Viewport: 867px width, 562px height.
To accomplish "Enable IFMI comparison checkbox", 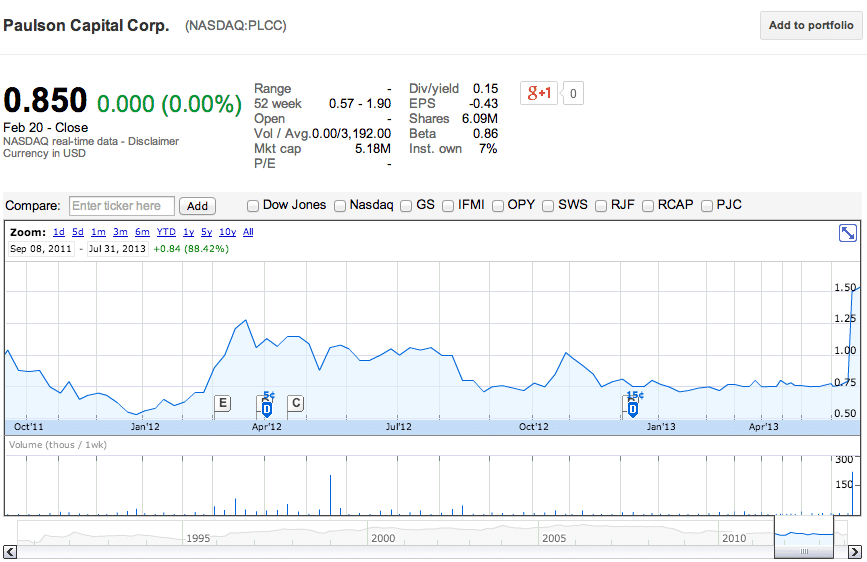I will coord(448,206).
